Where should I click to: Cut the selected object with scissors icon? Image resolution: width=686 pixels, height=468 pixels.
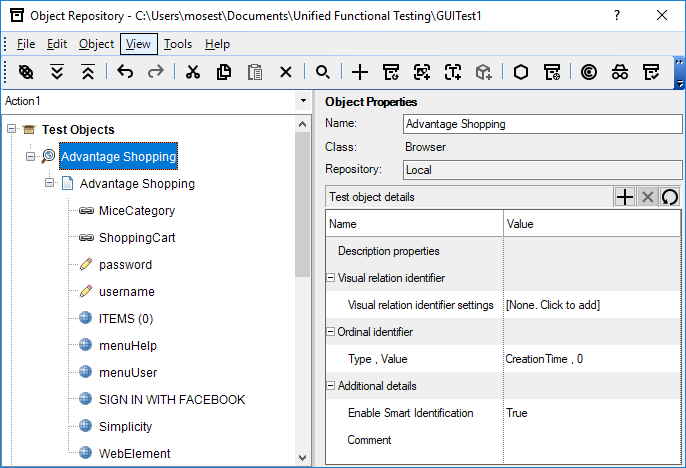(x=192, y=72)
